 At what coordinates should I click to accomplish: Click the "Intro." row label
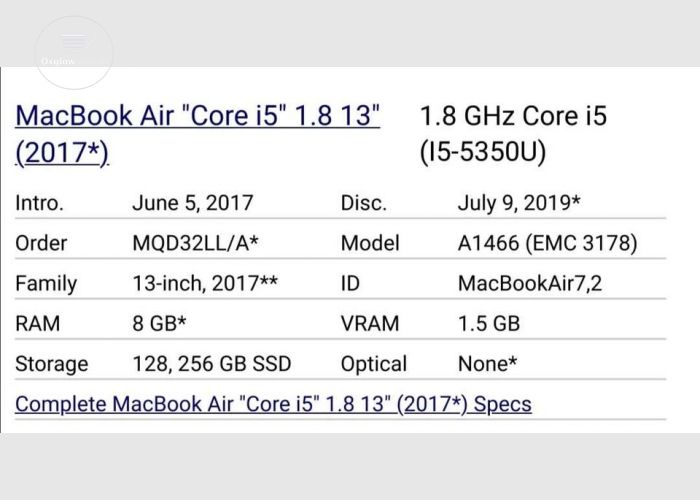(39, 203)
